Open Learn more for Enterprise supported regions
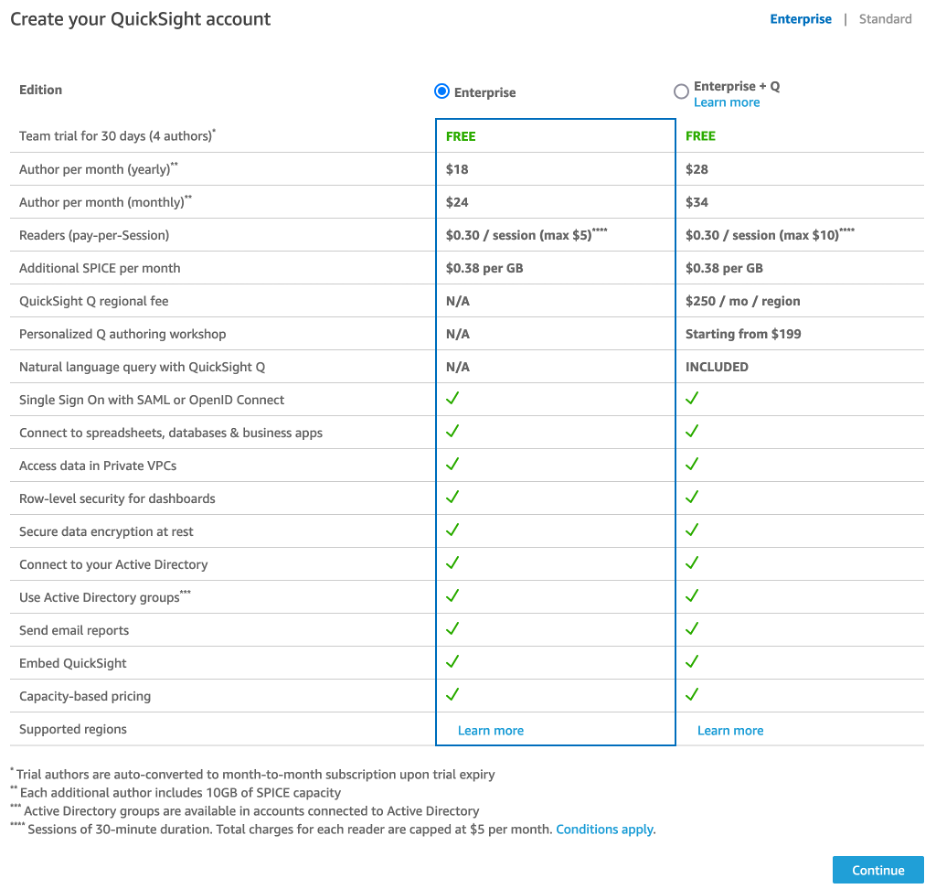This screenshot has height=890, width=936. point(490,730)
